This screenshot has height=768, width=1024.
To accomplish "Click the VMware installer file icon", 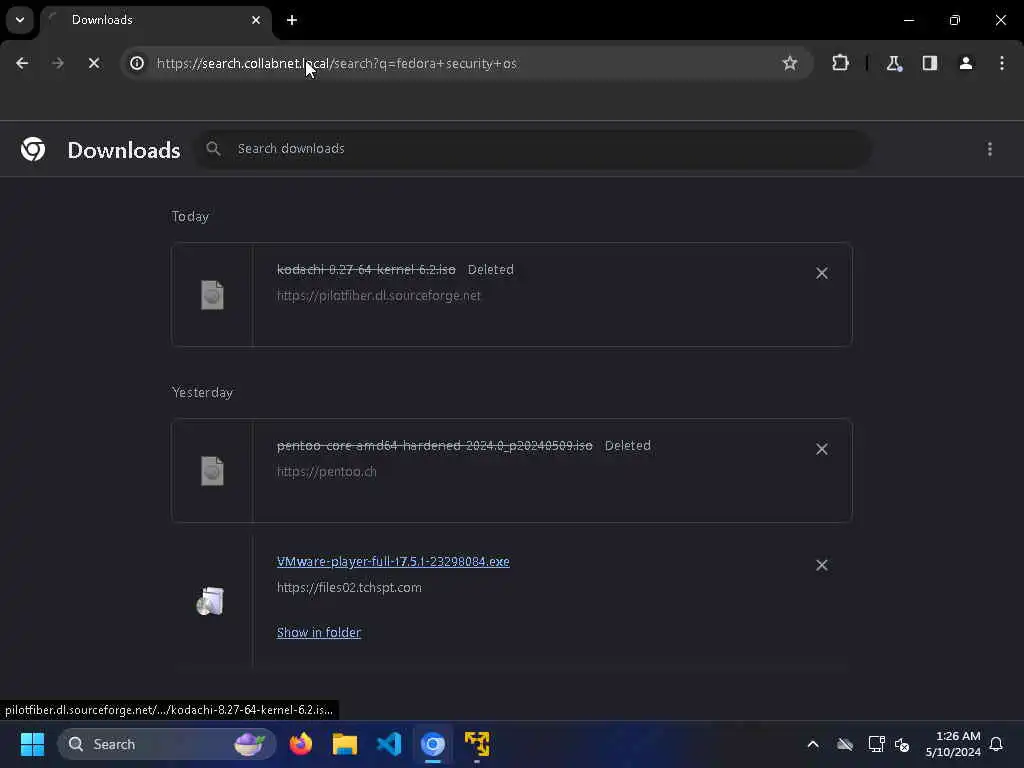I will [x=210, y=601].
